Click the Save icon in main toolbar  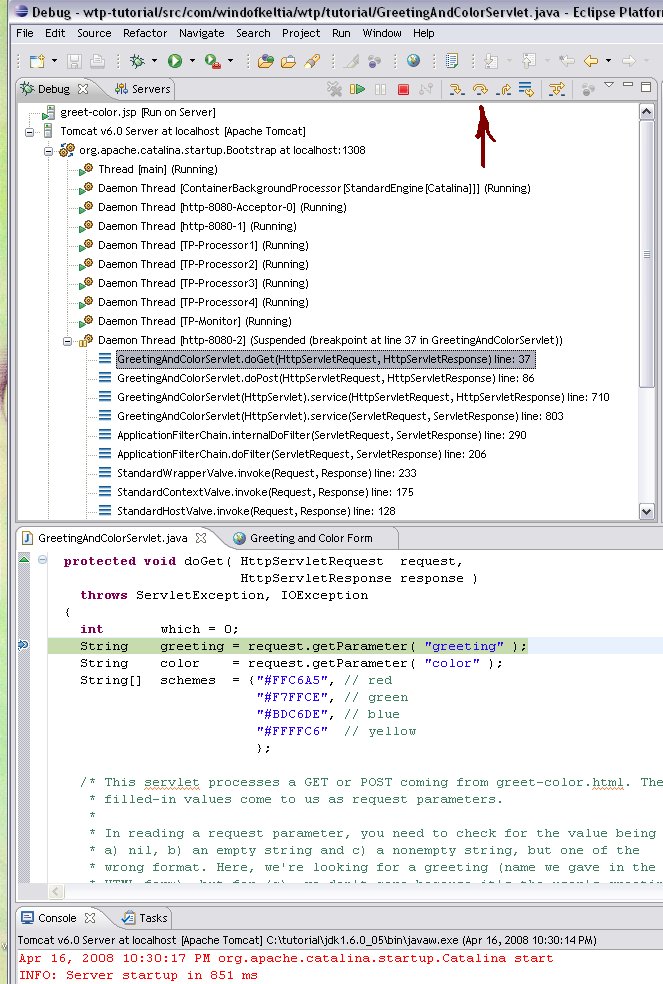tap(75, 61)
